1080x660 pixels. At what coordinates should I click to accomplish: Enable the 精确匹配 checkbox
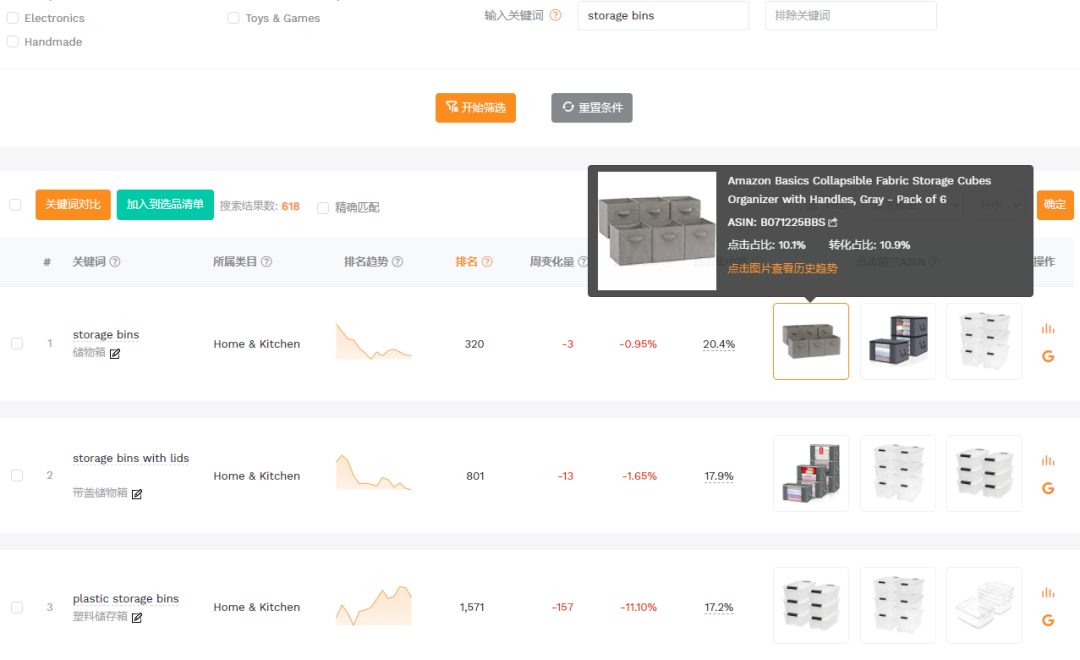click(x=322, y=207)
